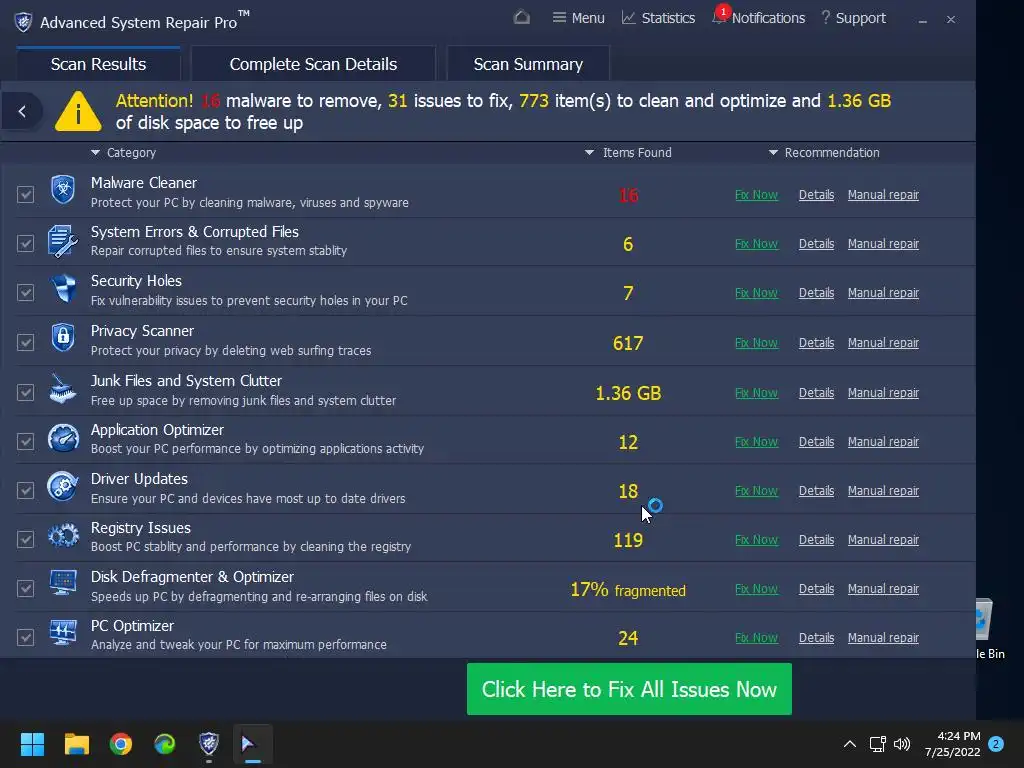Launch Microsoft Edge from the taskbar
This screenshot has width=1024, height=768.
165,744
